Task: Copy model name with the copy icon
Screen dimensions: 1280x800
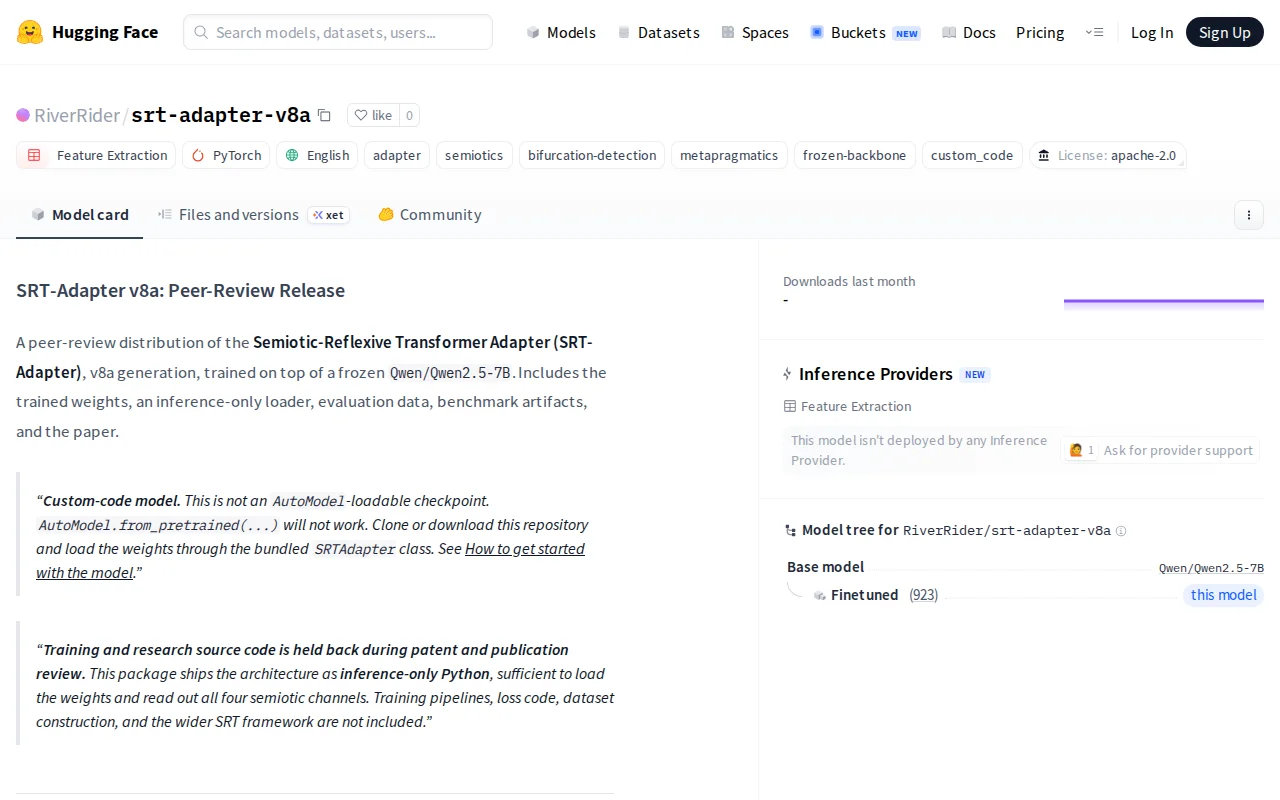Action: 324,115
